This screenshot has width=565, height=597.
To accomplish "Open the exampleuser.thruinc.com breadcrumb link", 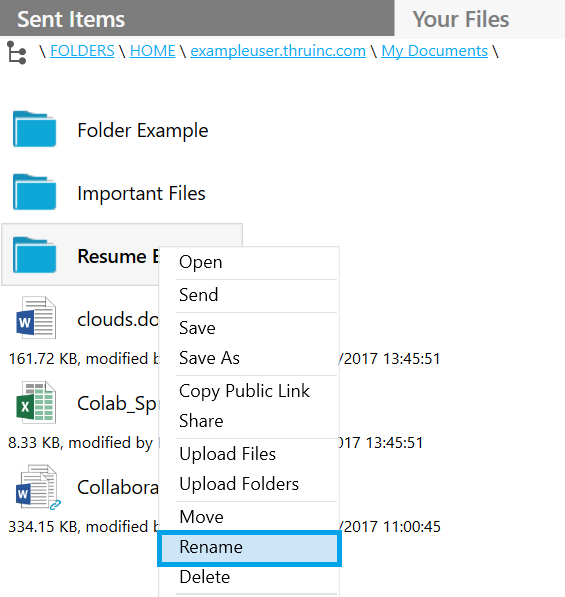I will pyautogui.click(x=278, y=51).
